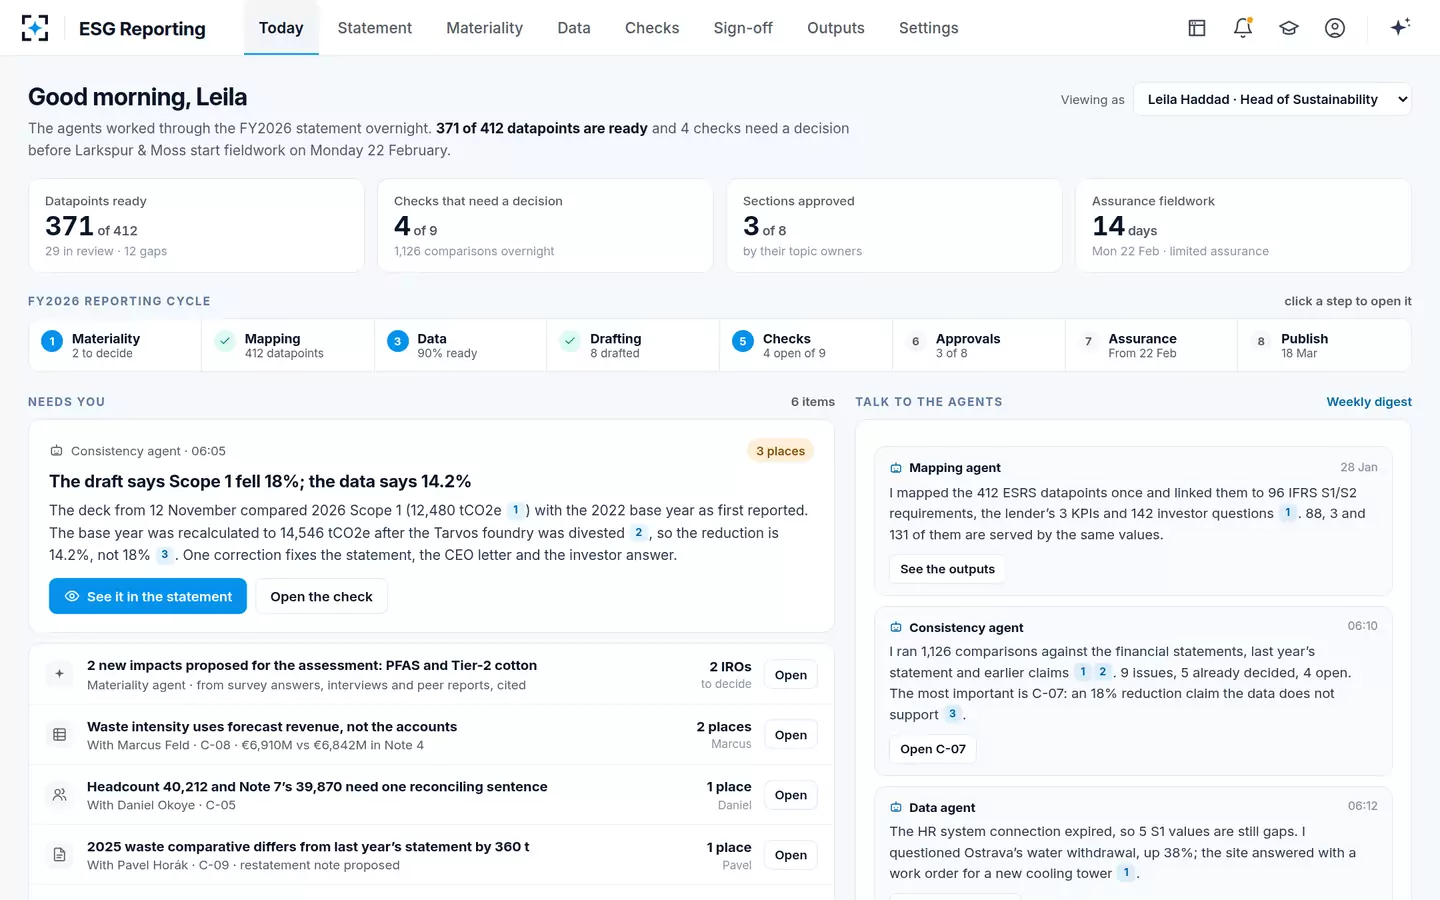The height and width of the screenshot is (900, 1440).
Task: Click the Assurance fieldwork 14 days card
Action: [x=1243, y=225]
